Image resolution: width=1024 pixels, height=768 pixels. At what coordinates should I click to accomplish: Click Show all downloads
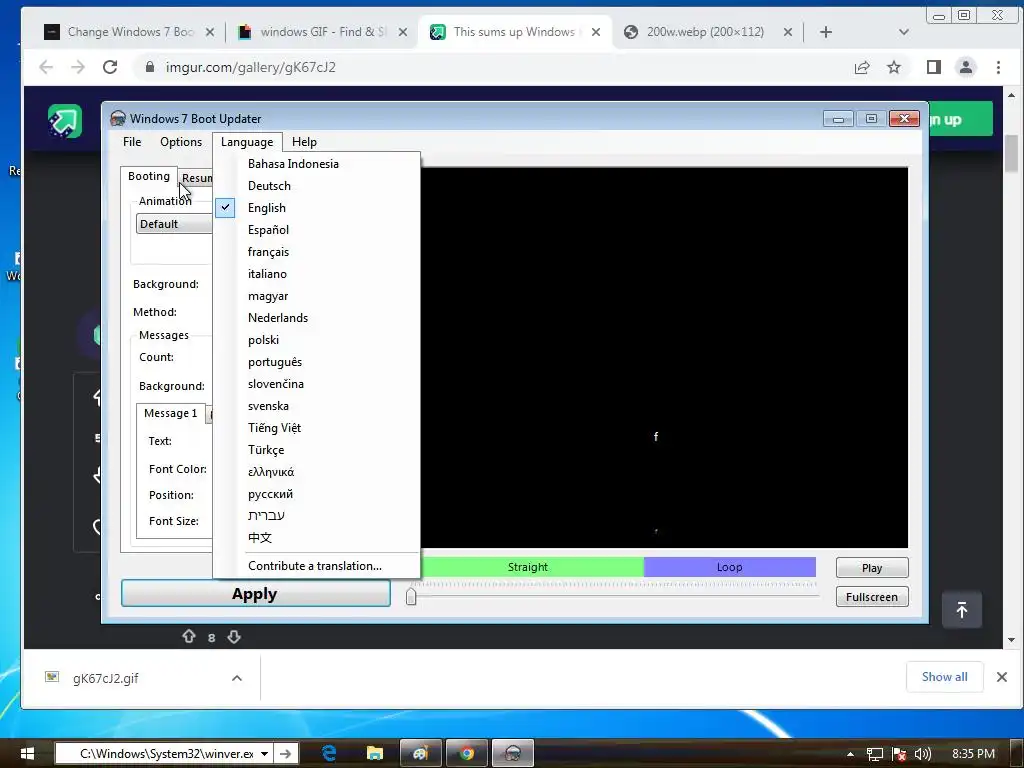[944, 677]
